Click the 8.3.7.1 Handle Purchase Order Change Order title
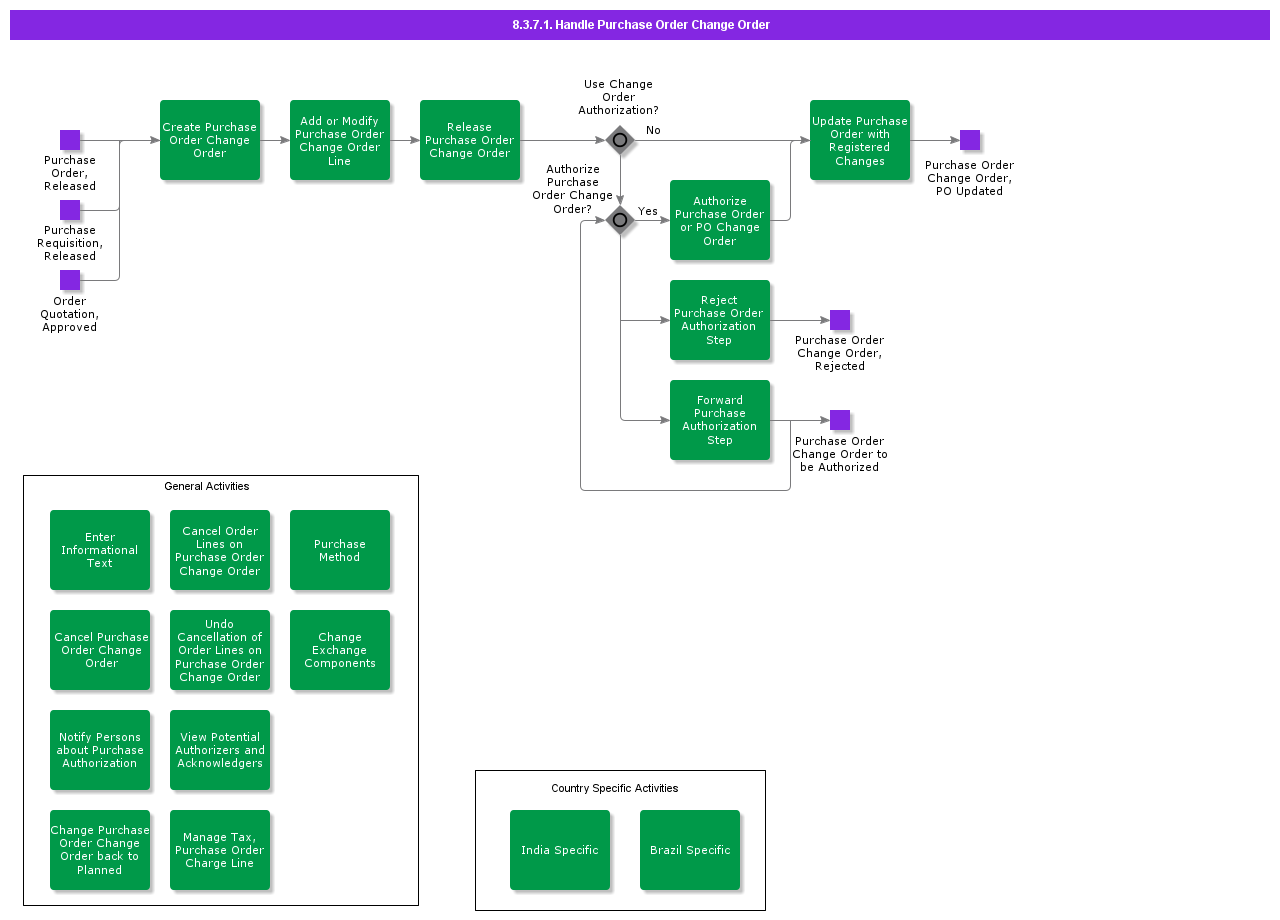 (641, 25)
